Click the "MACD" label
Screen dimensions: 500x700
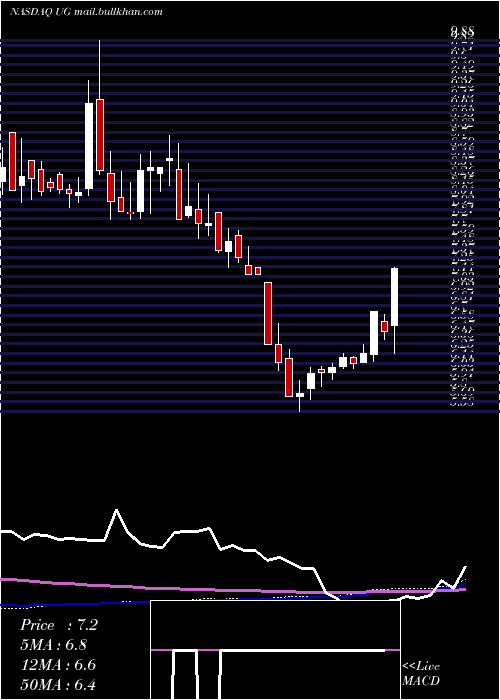(x=421, y=681)
